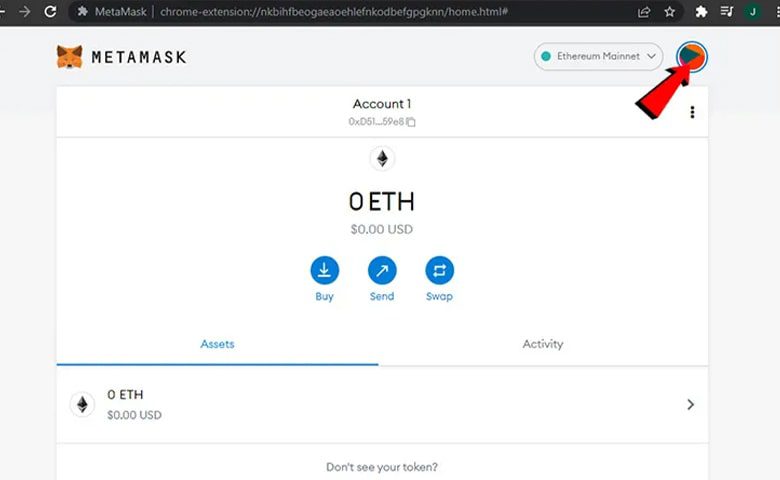Open the account options three-dot menu
Image resolution: width=780 pixels, height=480 pixels.
coord(692,112)
